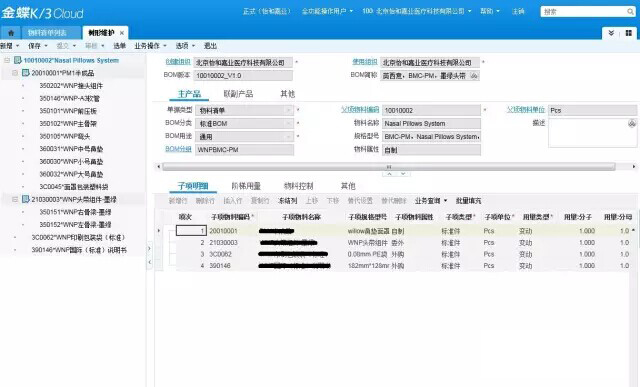This screenshot has height=387, width=640.
Task: Click the horizontal scrollbar under the header form
Action: pyautogui.click(x=389, y=167)
